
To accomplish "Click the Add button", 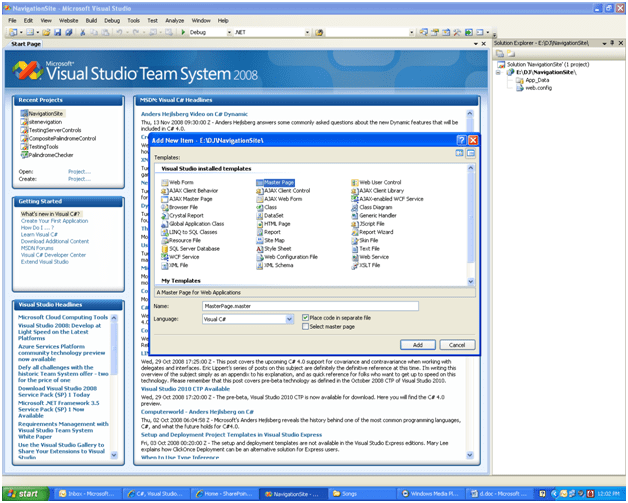I will [418, 344].
